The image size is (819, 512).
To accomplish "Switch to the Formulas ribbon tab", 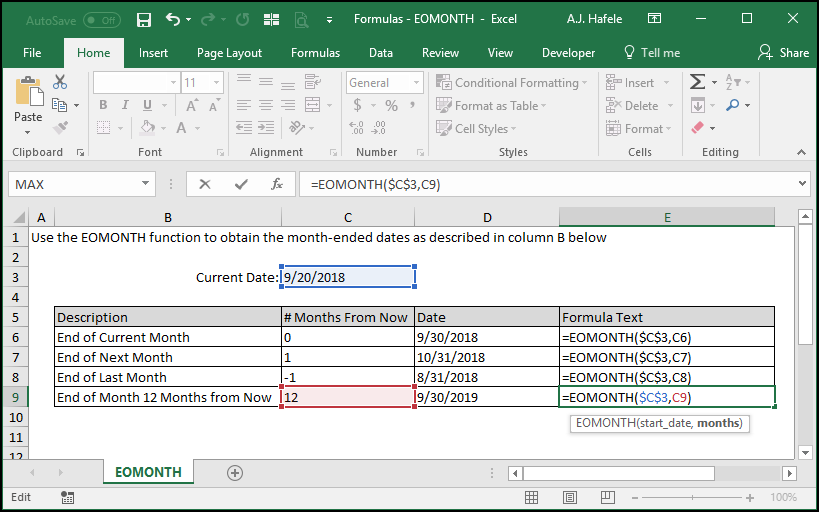I will pos(315,53).
